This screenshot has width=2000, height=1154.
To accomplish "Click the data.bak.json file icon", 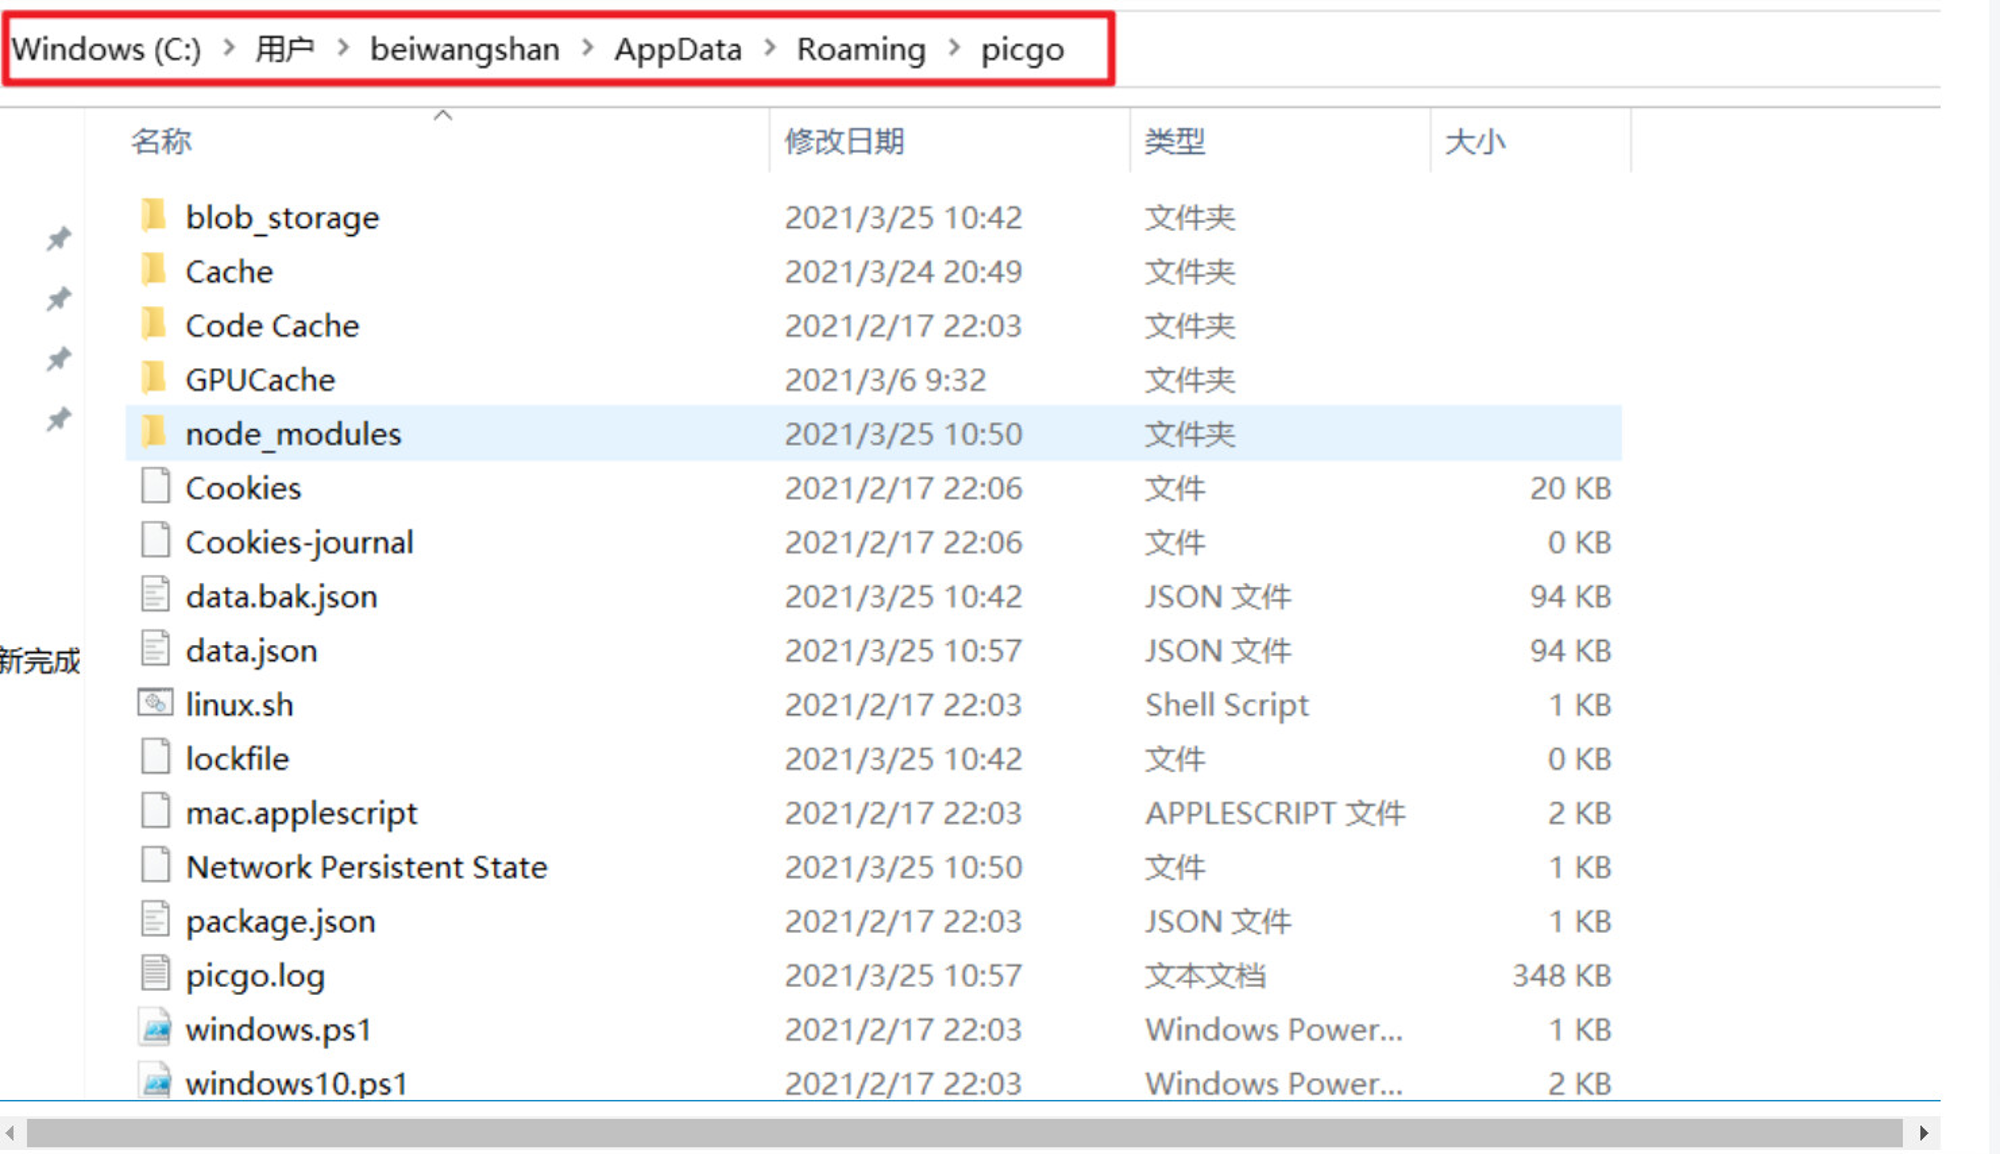I will click(155, 594).
